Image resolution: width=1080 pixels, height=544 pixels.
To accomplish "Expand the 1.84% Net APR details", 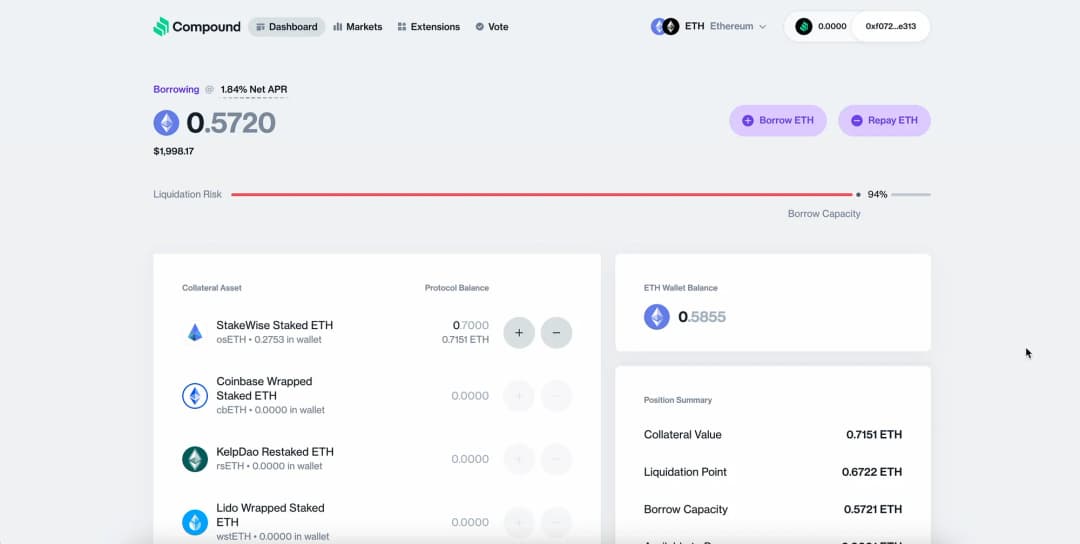I will pyautogui.click(x=254, y=90).
